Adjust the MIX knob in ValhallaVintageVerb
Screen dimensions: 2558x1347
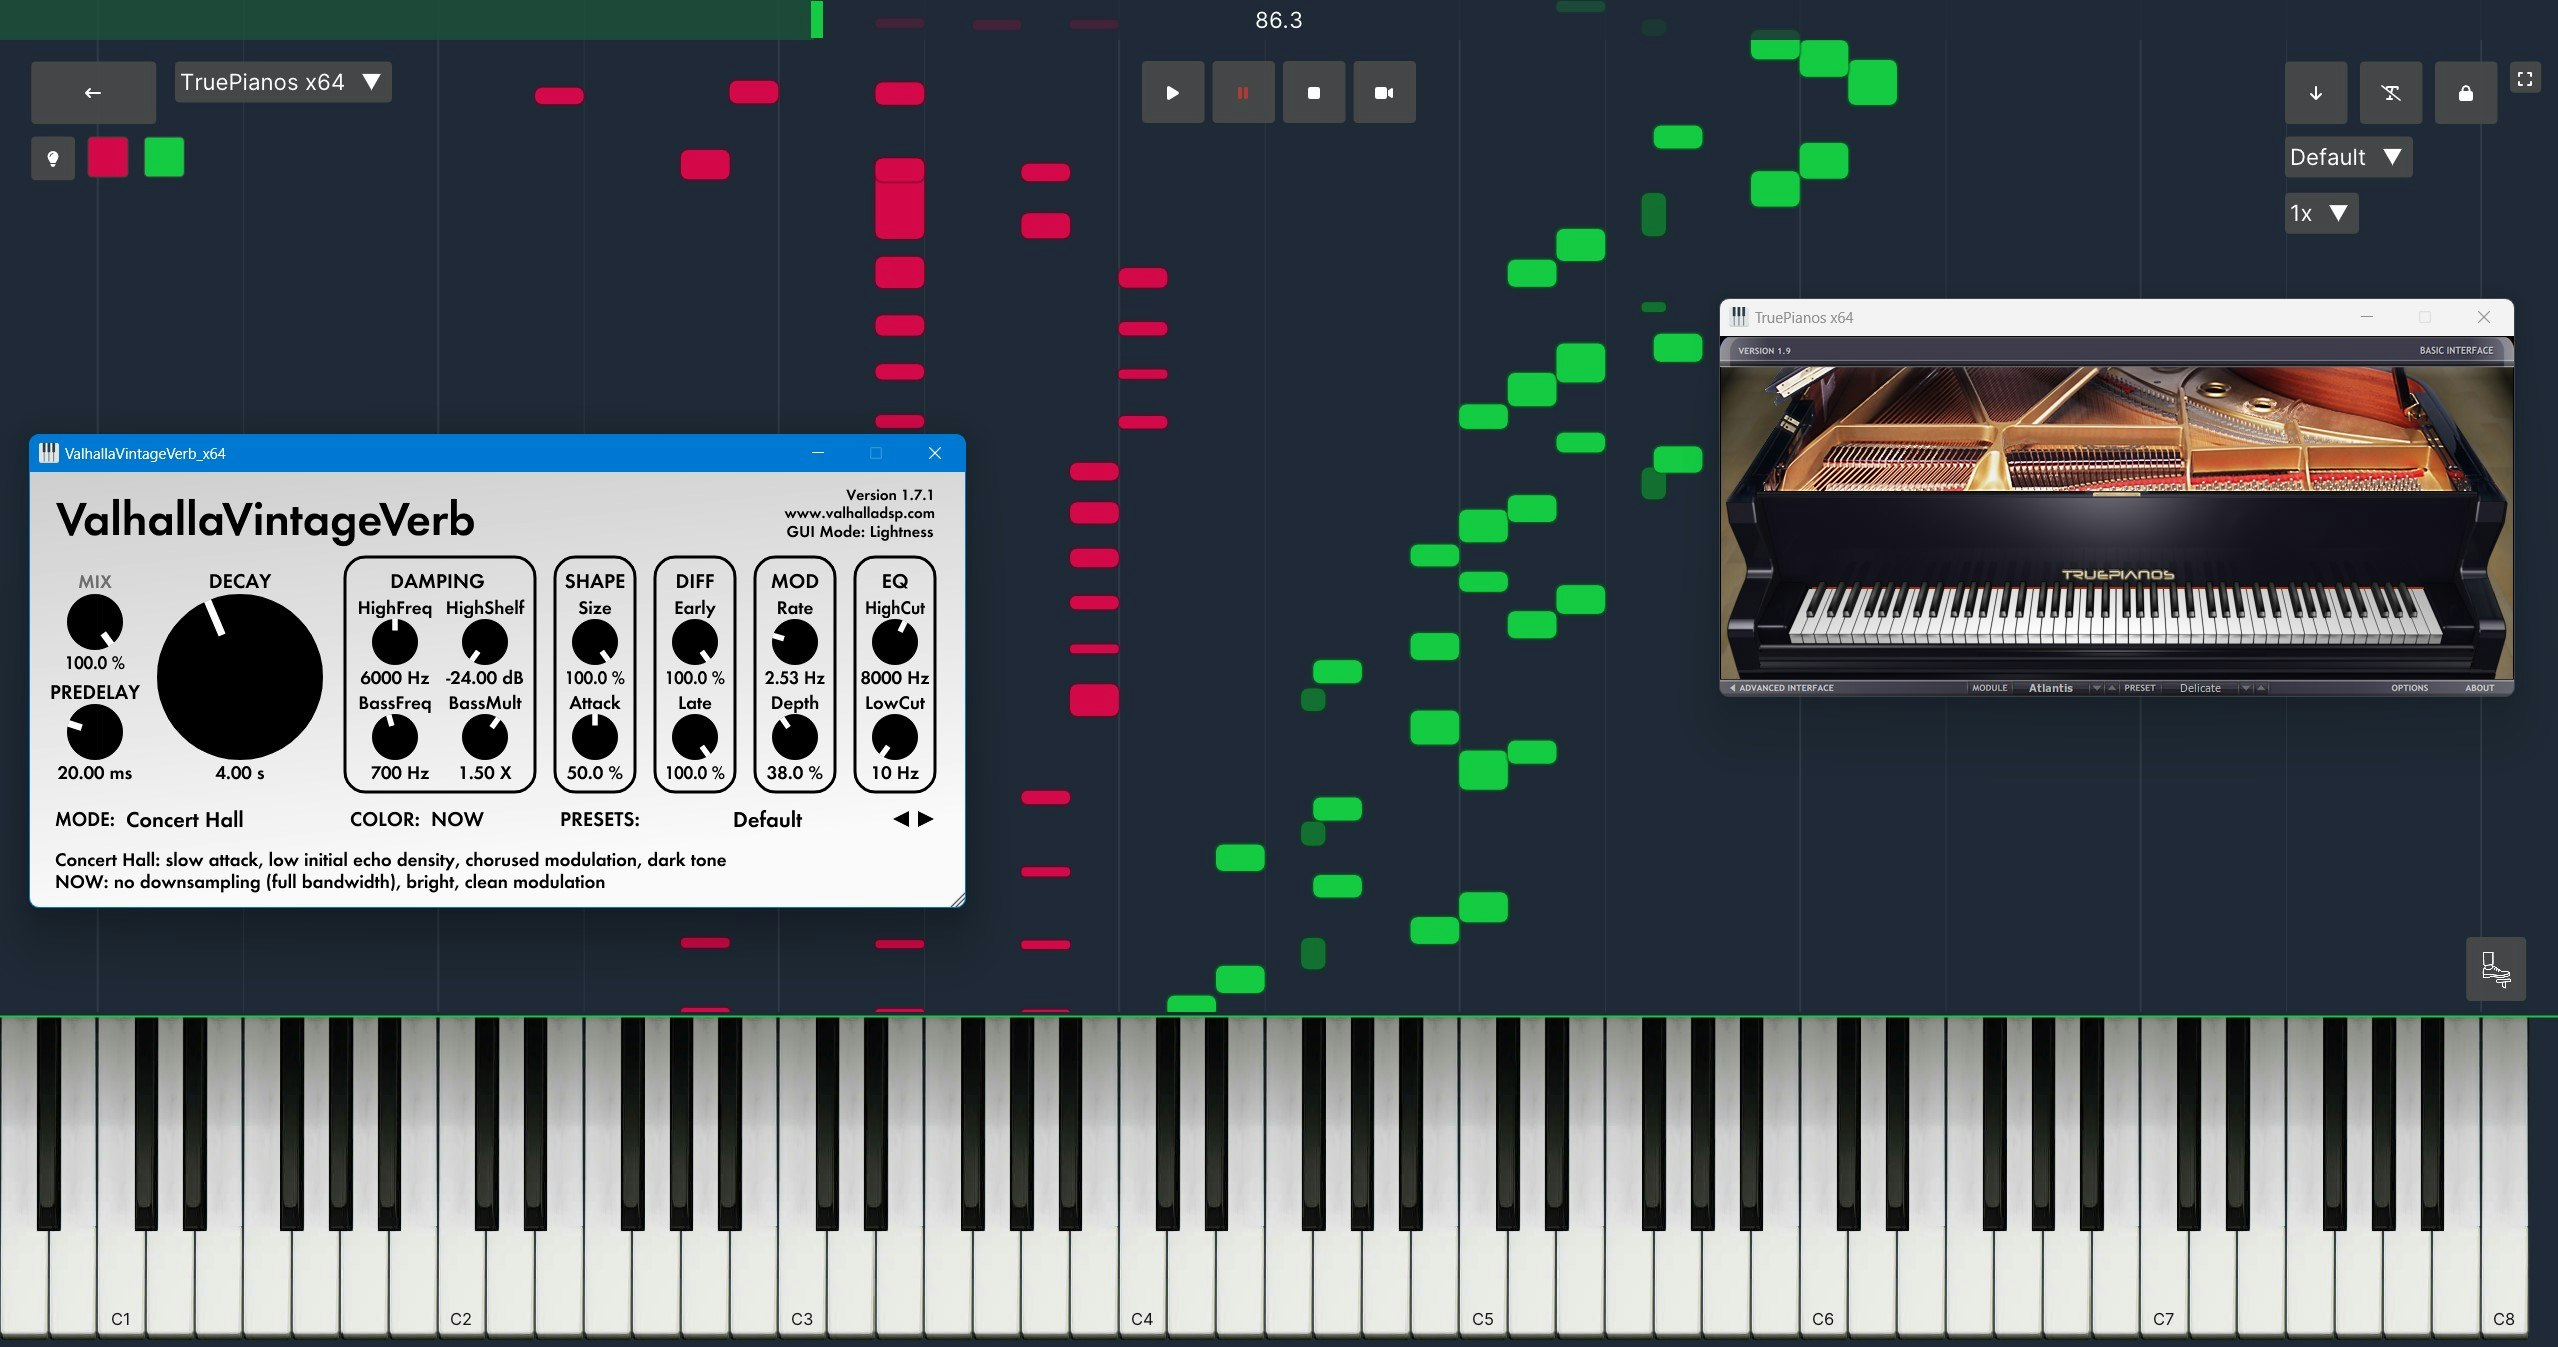point(95,622)
